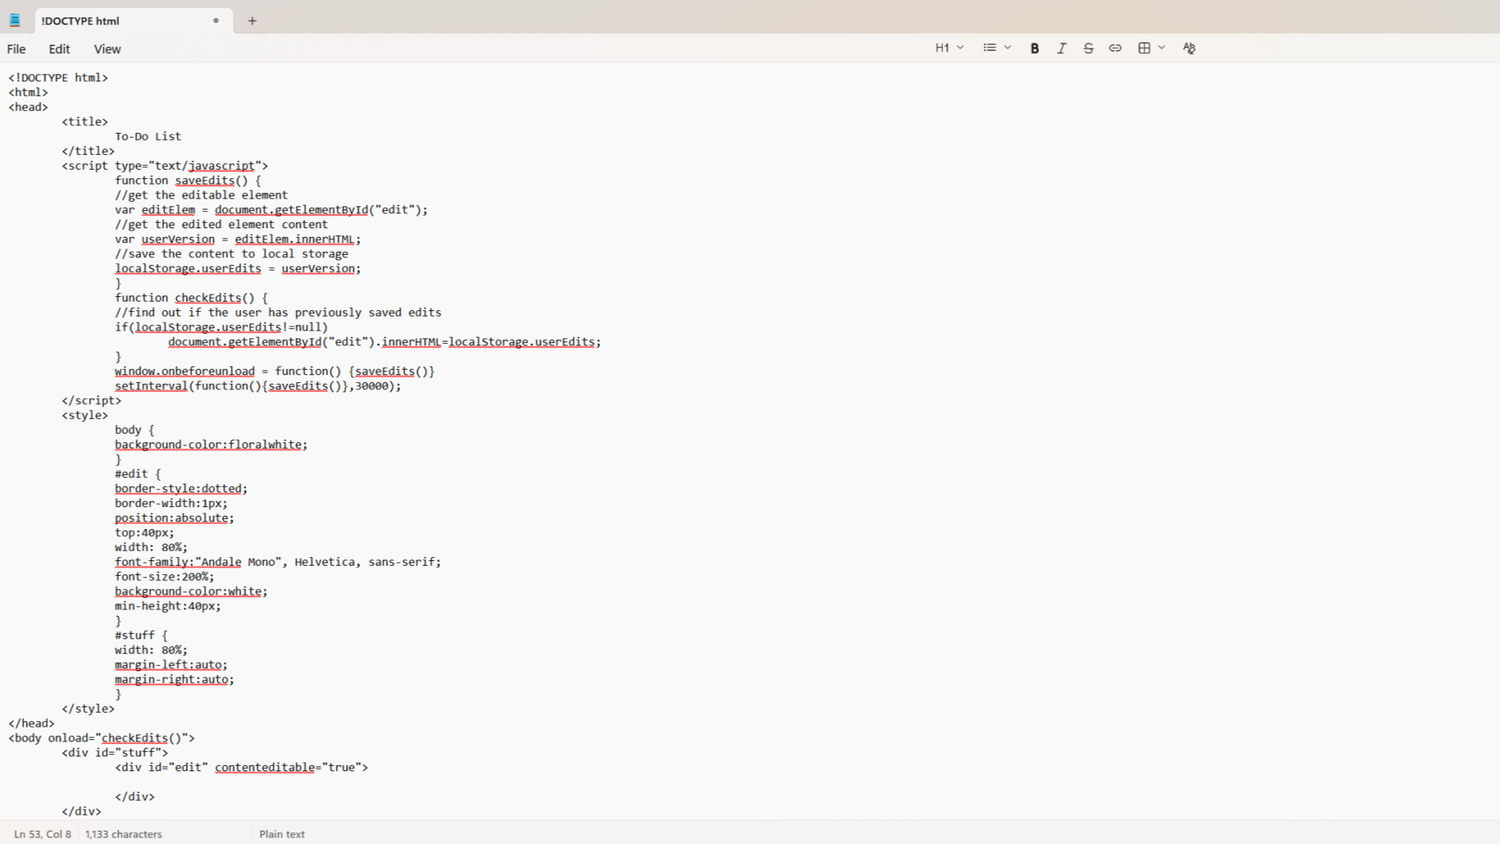1500x844 pixels.
Task: Apply strikethrough formatting
Action: [1088, 48]
